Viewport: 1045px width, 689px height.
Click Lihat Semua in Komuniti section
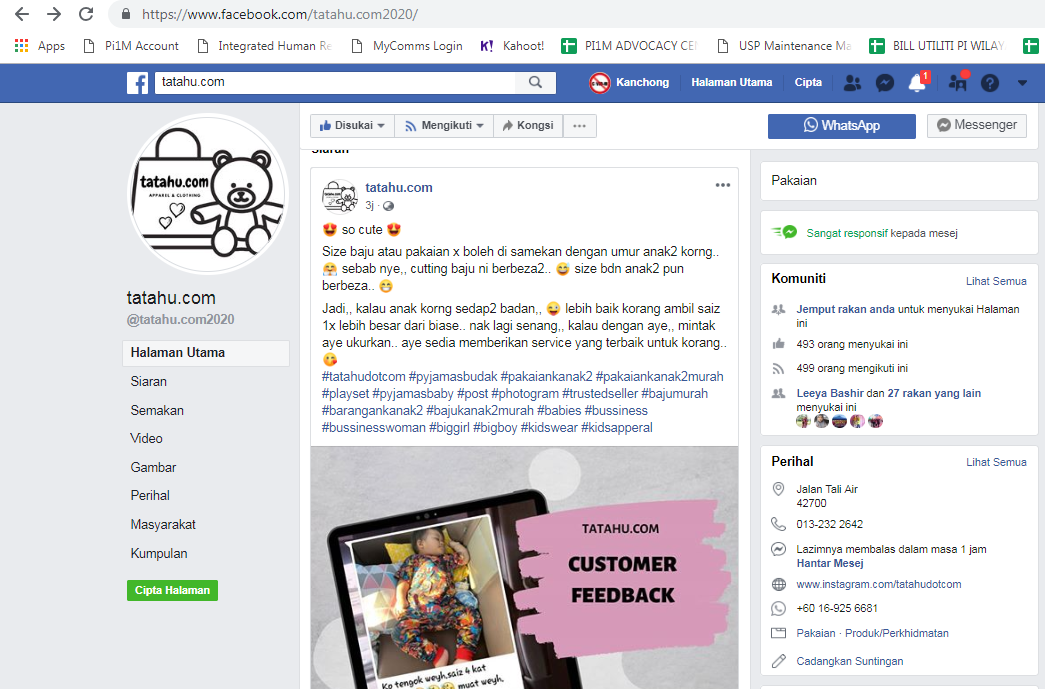click(x=996, y=281)
